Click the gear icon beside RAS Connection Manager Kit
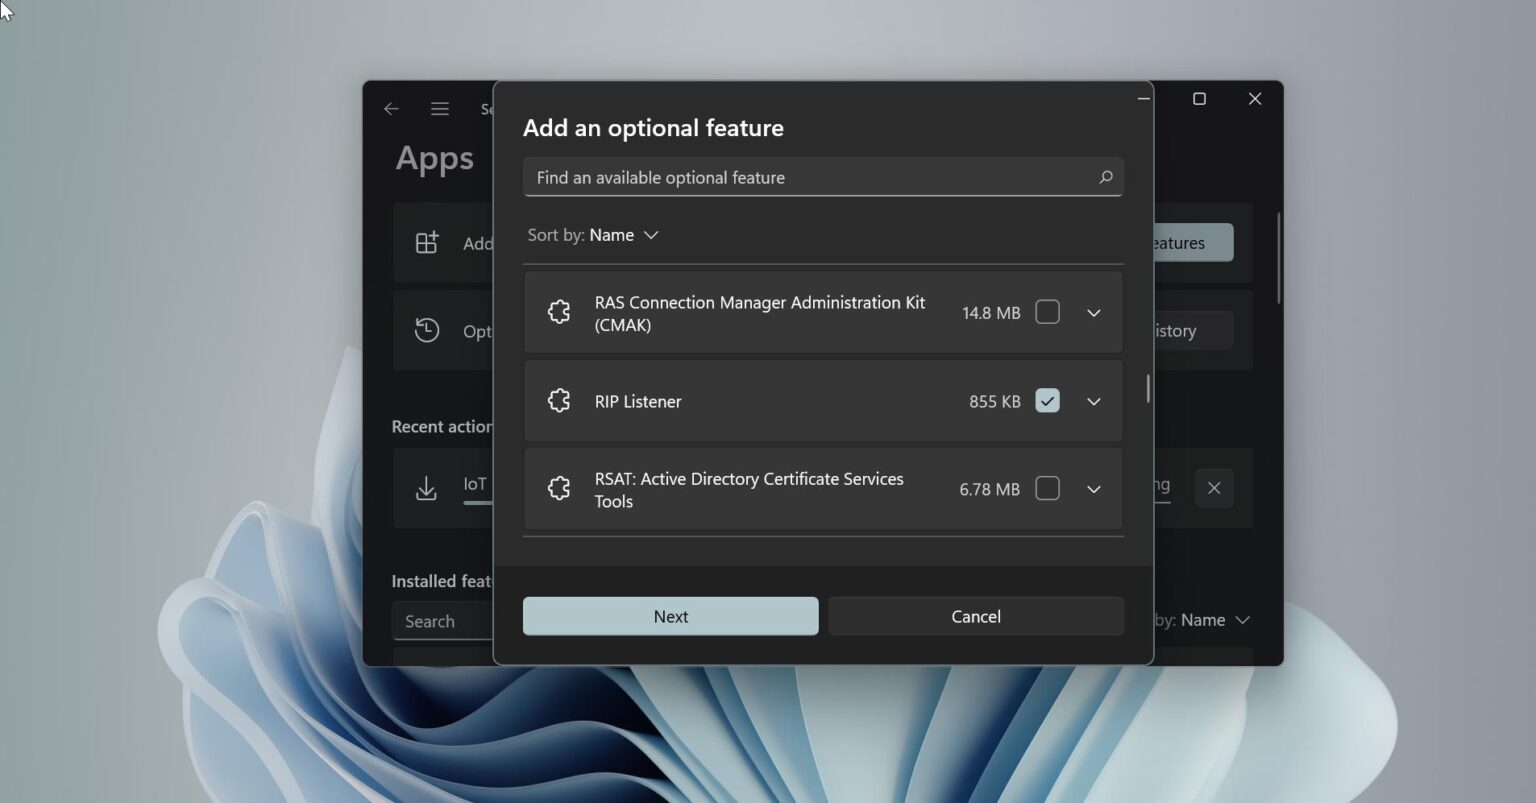1536x803 pixels. [558, 312]
